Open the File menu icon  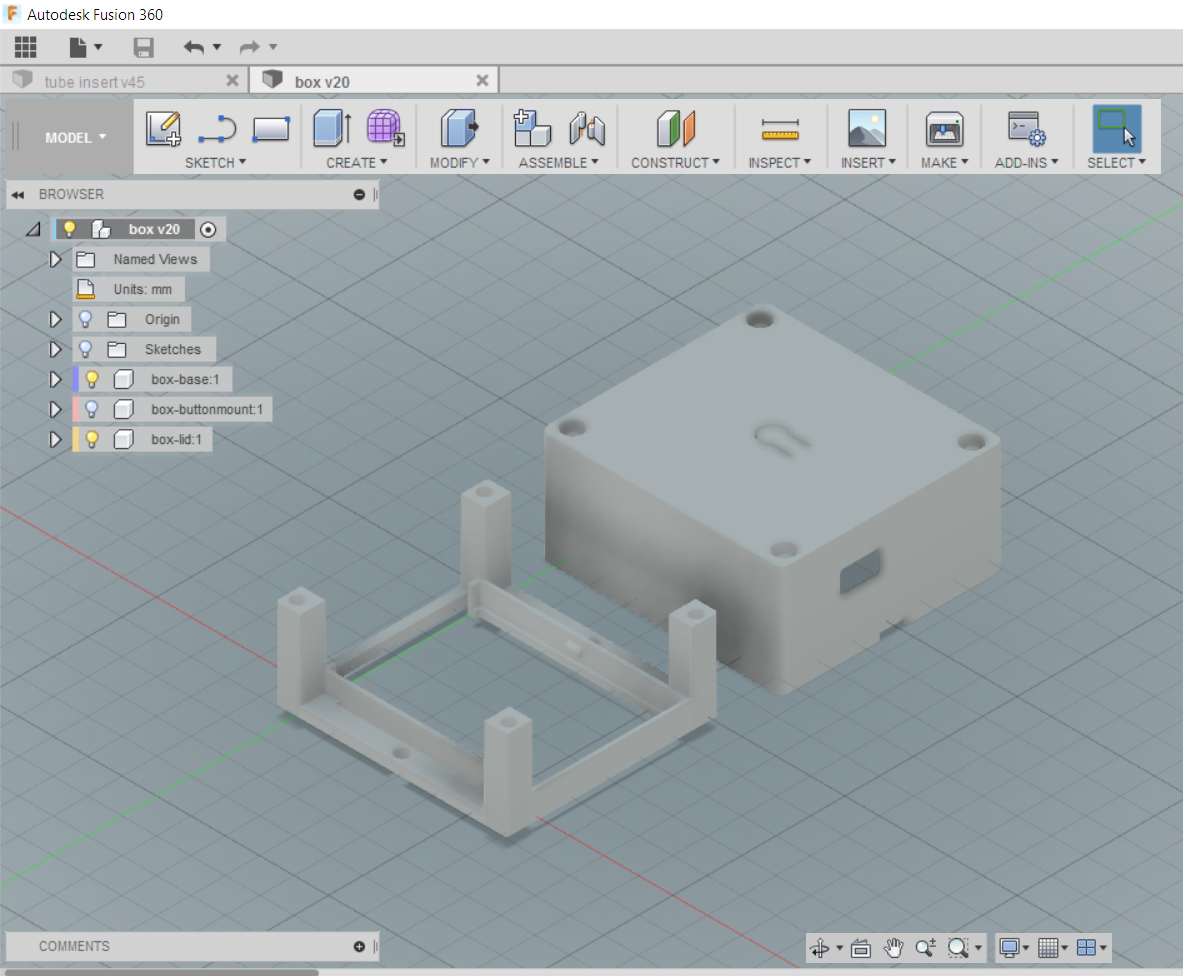point(78,48)
